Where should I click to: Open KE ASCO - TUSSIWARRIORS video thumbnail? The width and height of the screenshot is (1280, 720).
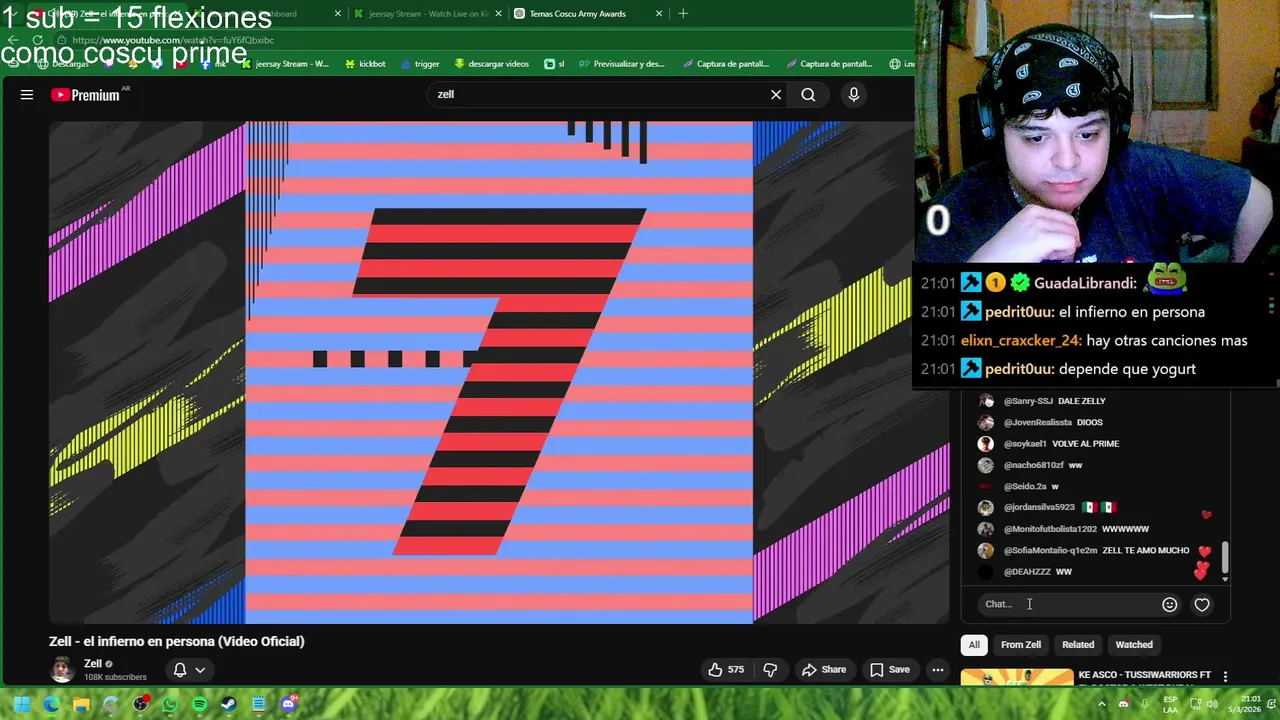pos(1017,678)
